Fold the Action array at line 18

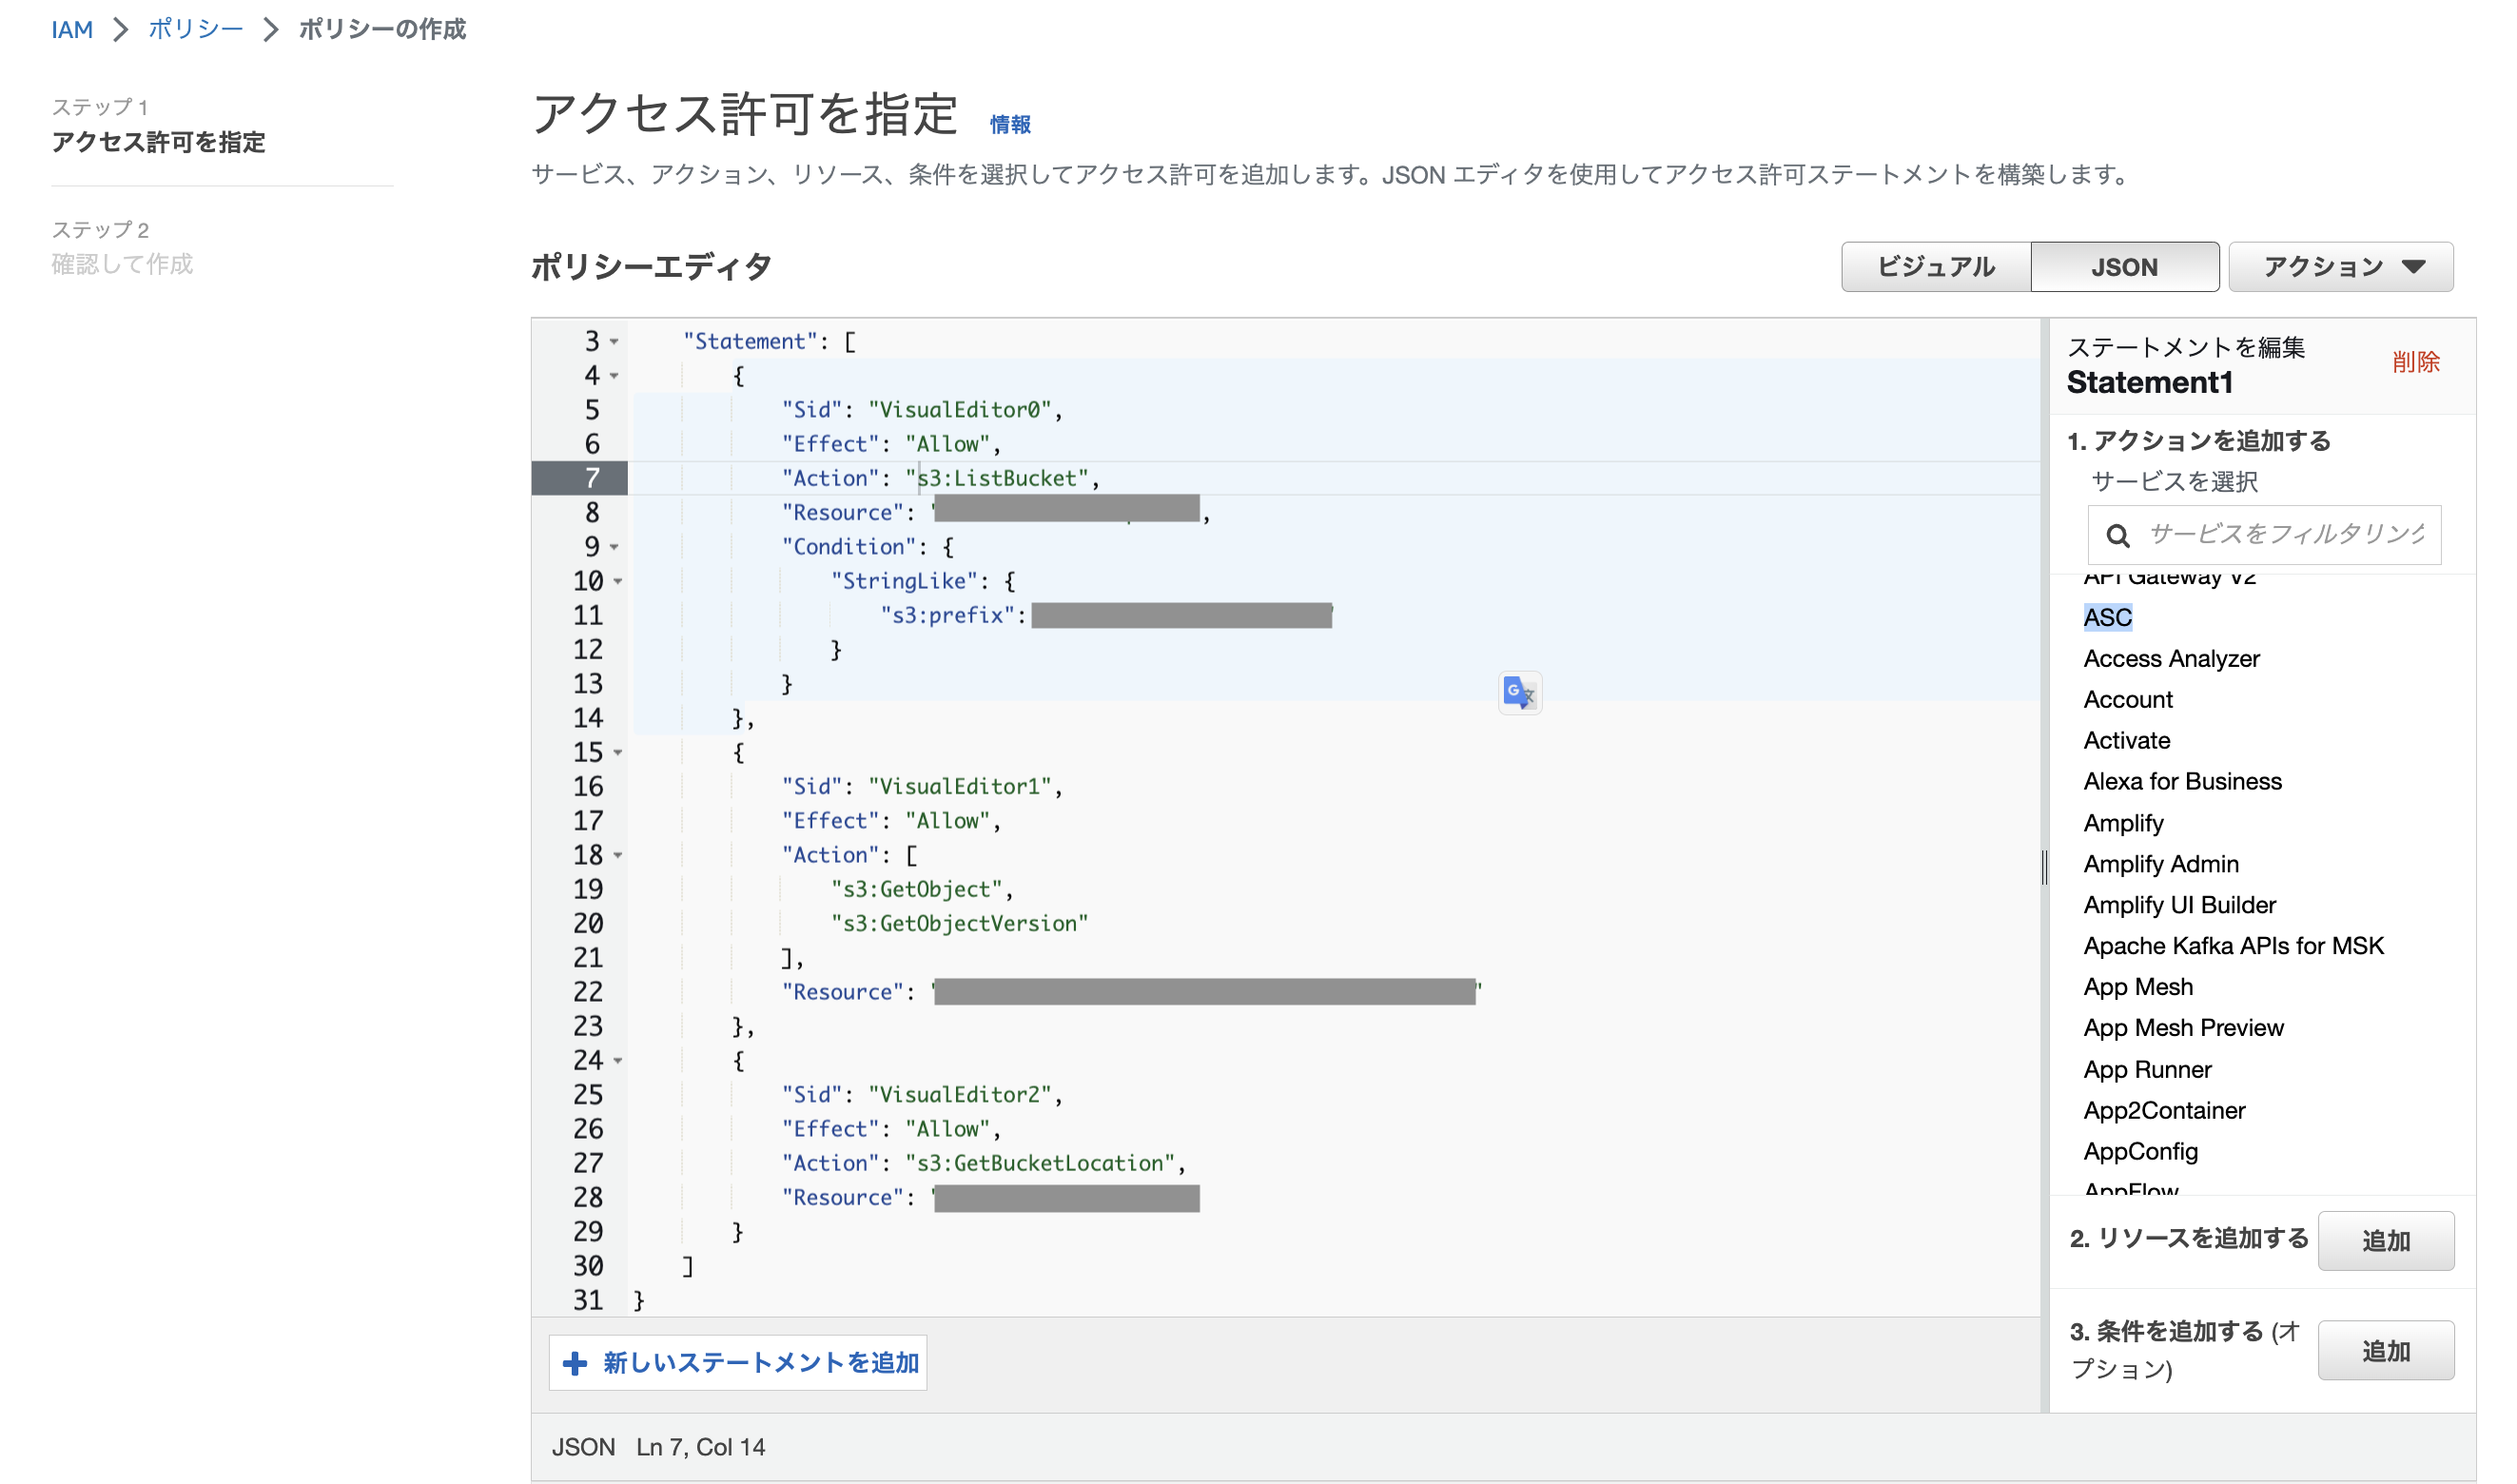pyautogui.click(x=618, y=855)
